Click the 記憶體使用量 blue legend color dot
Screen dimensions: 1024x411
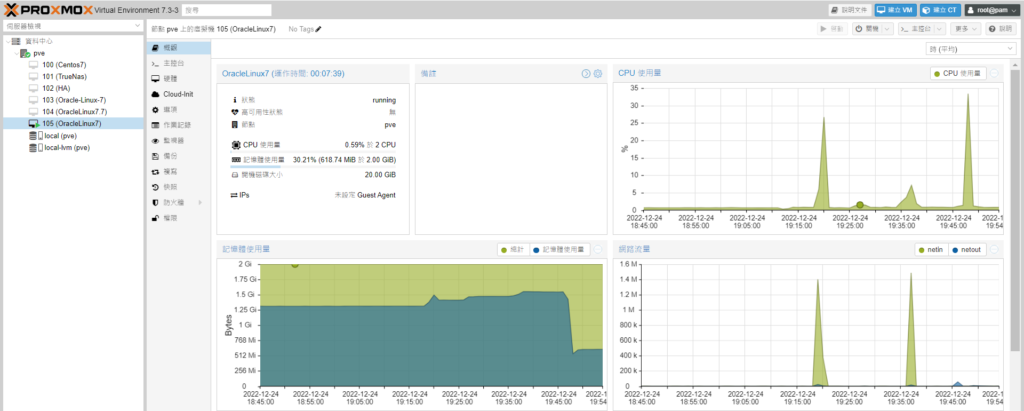click(x=536, y=249)
